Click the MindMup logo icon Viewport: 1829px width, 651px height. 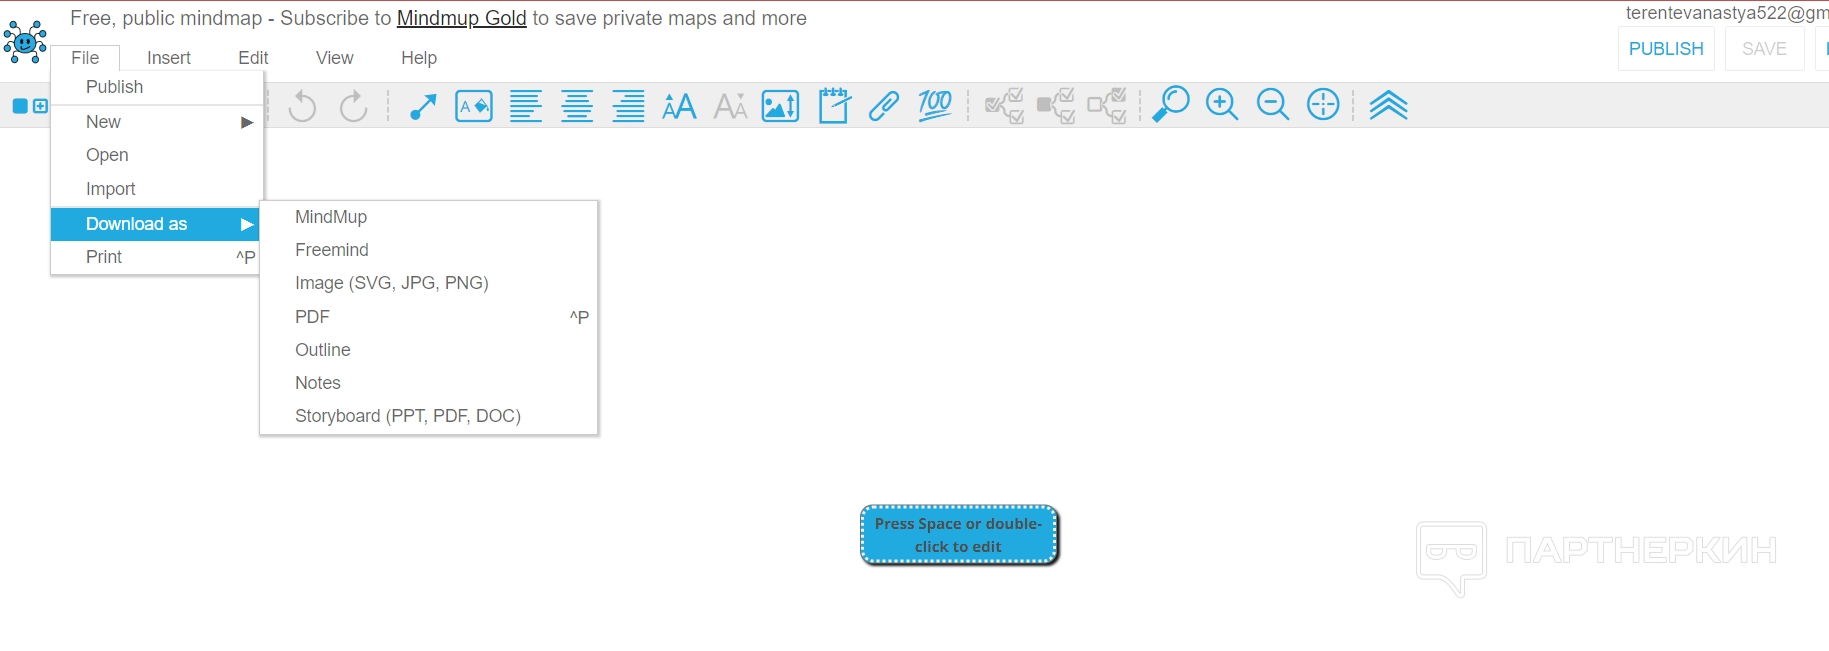coord(25,41)
